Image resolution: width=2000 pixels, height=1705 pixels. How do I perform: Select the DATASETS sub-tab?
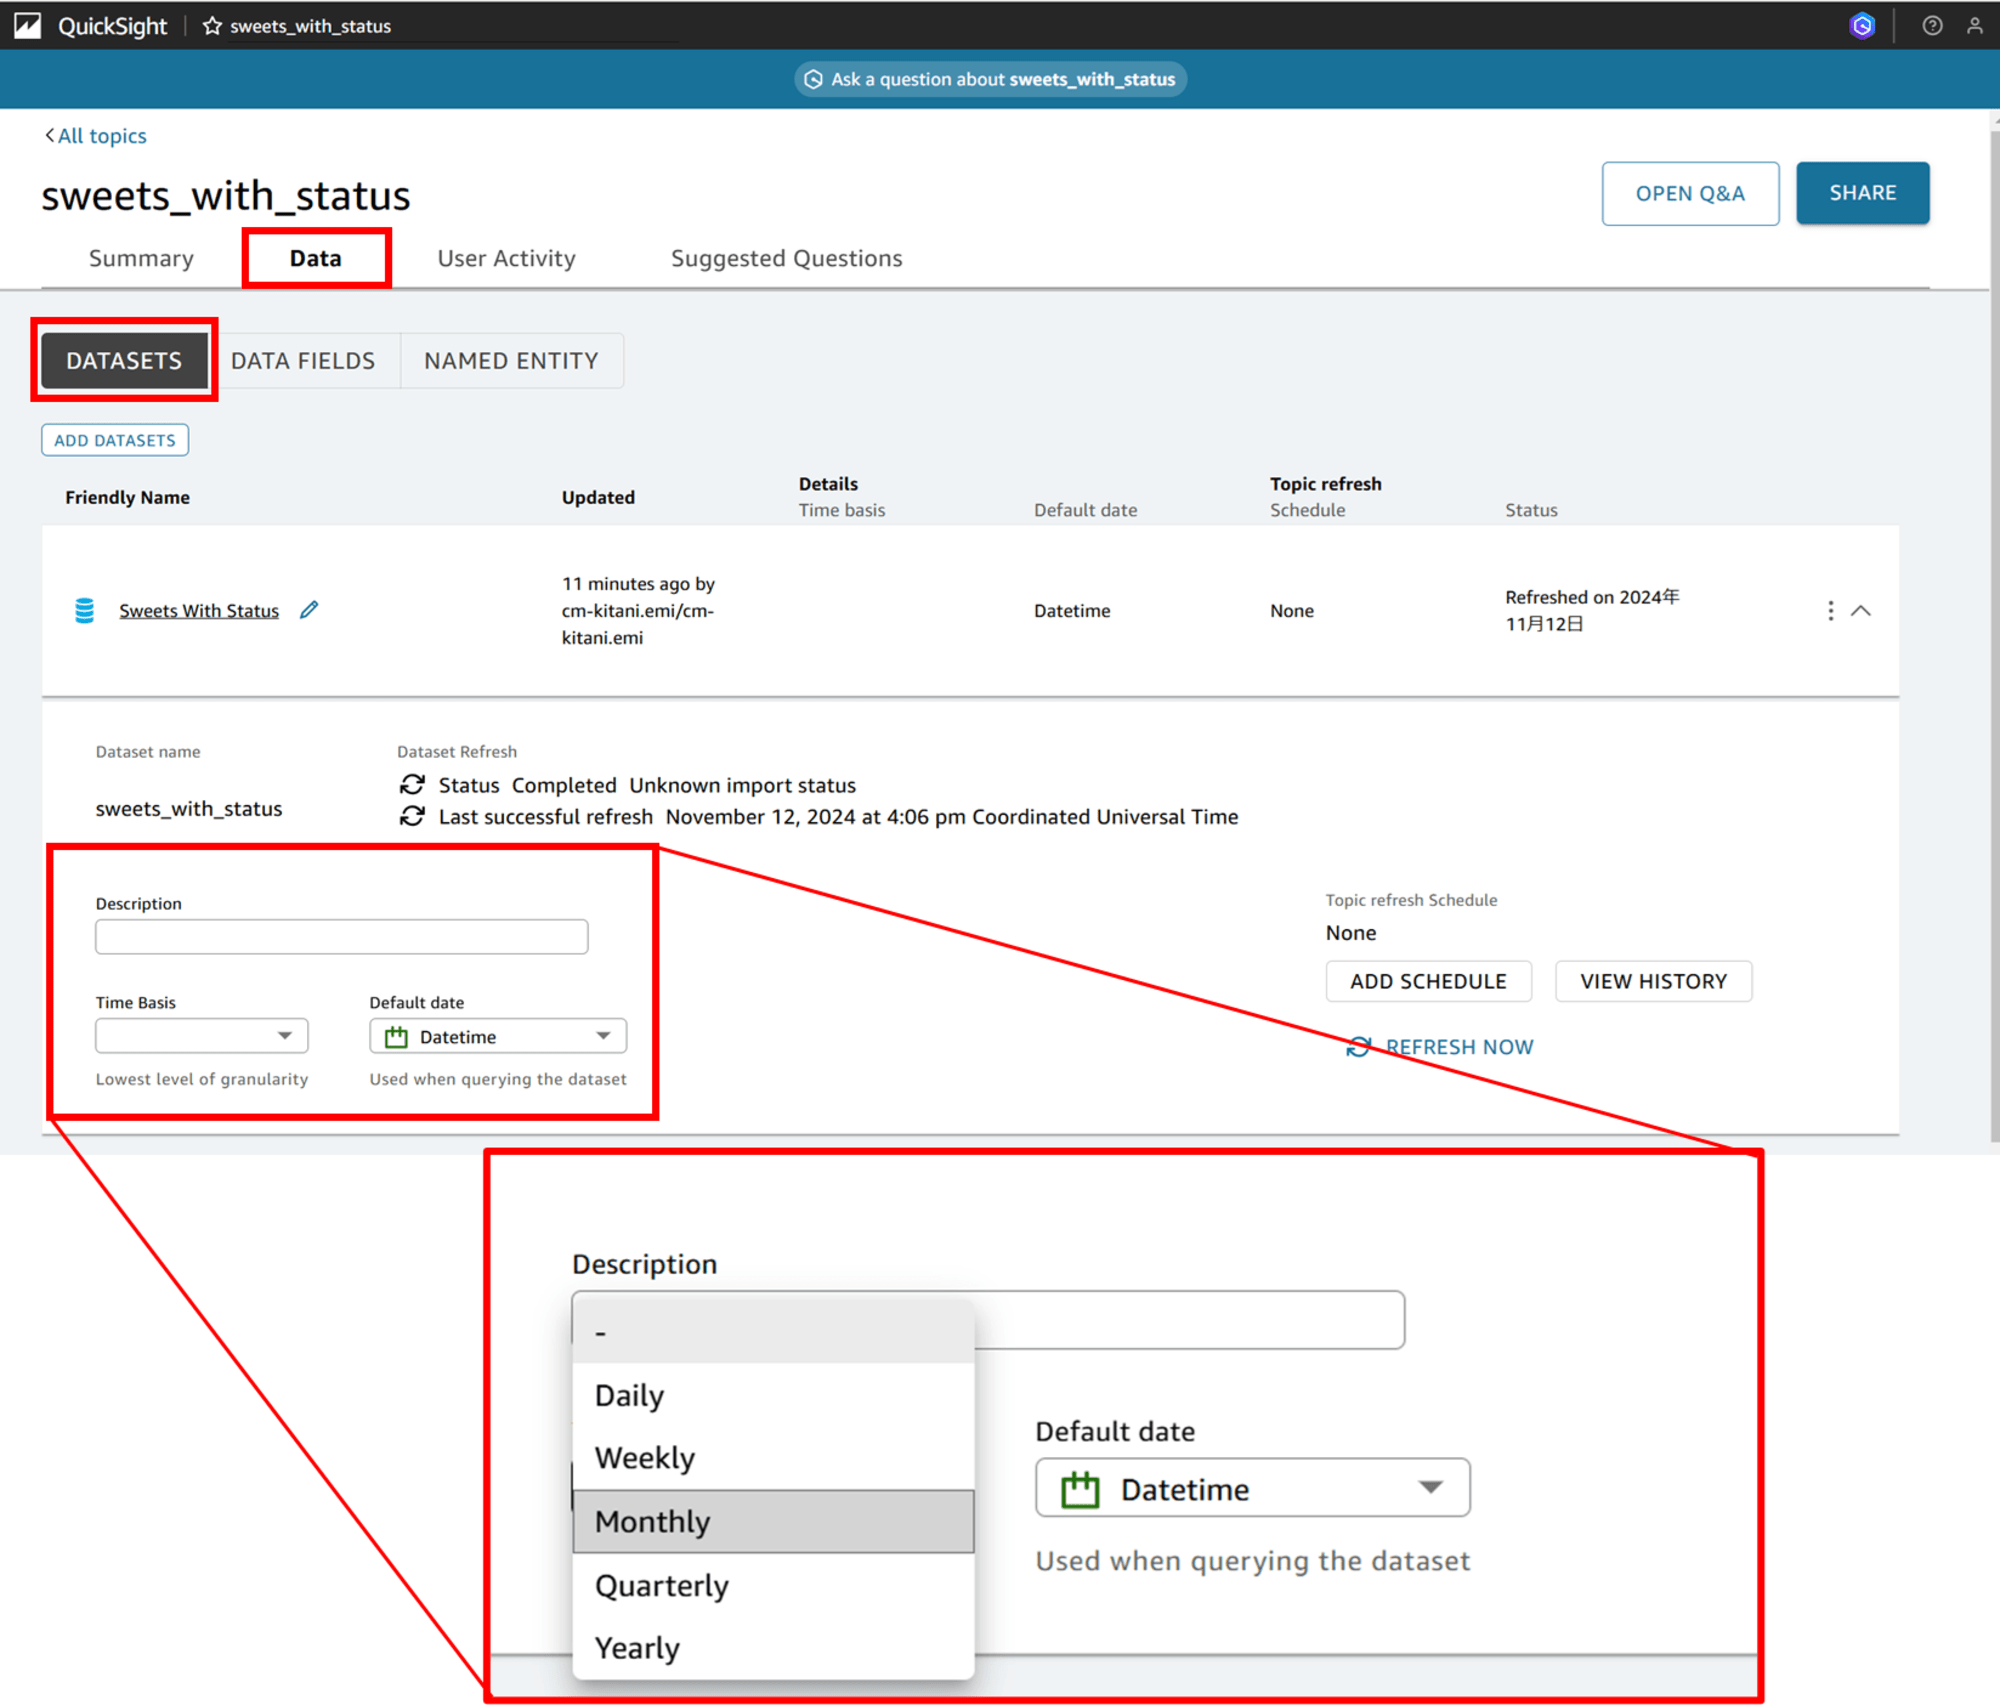click(x=124, y=360)
